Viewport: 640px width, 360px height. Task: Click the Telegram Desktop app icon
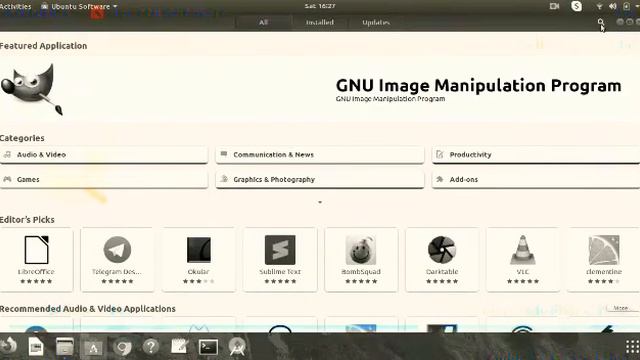pyautogui.click(x=117, y=249)
